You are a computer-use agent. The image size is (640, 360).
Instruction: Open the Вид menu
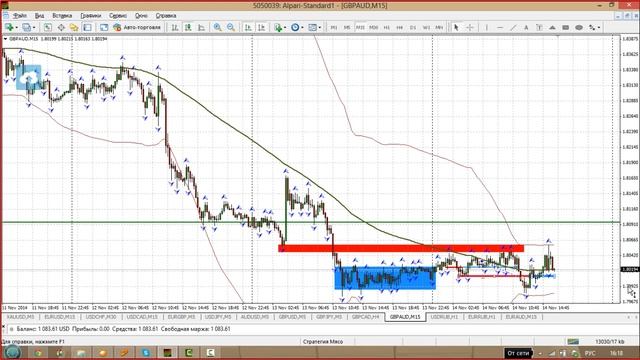click(x=39, y=16)
